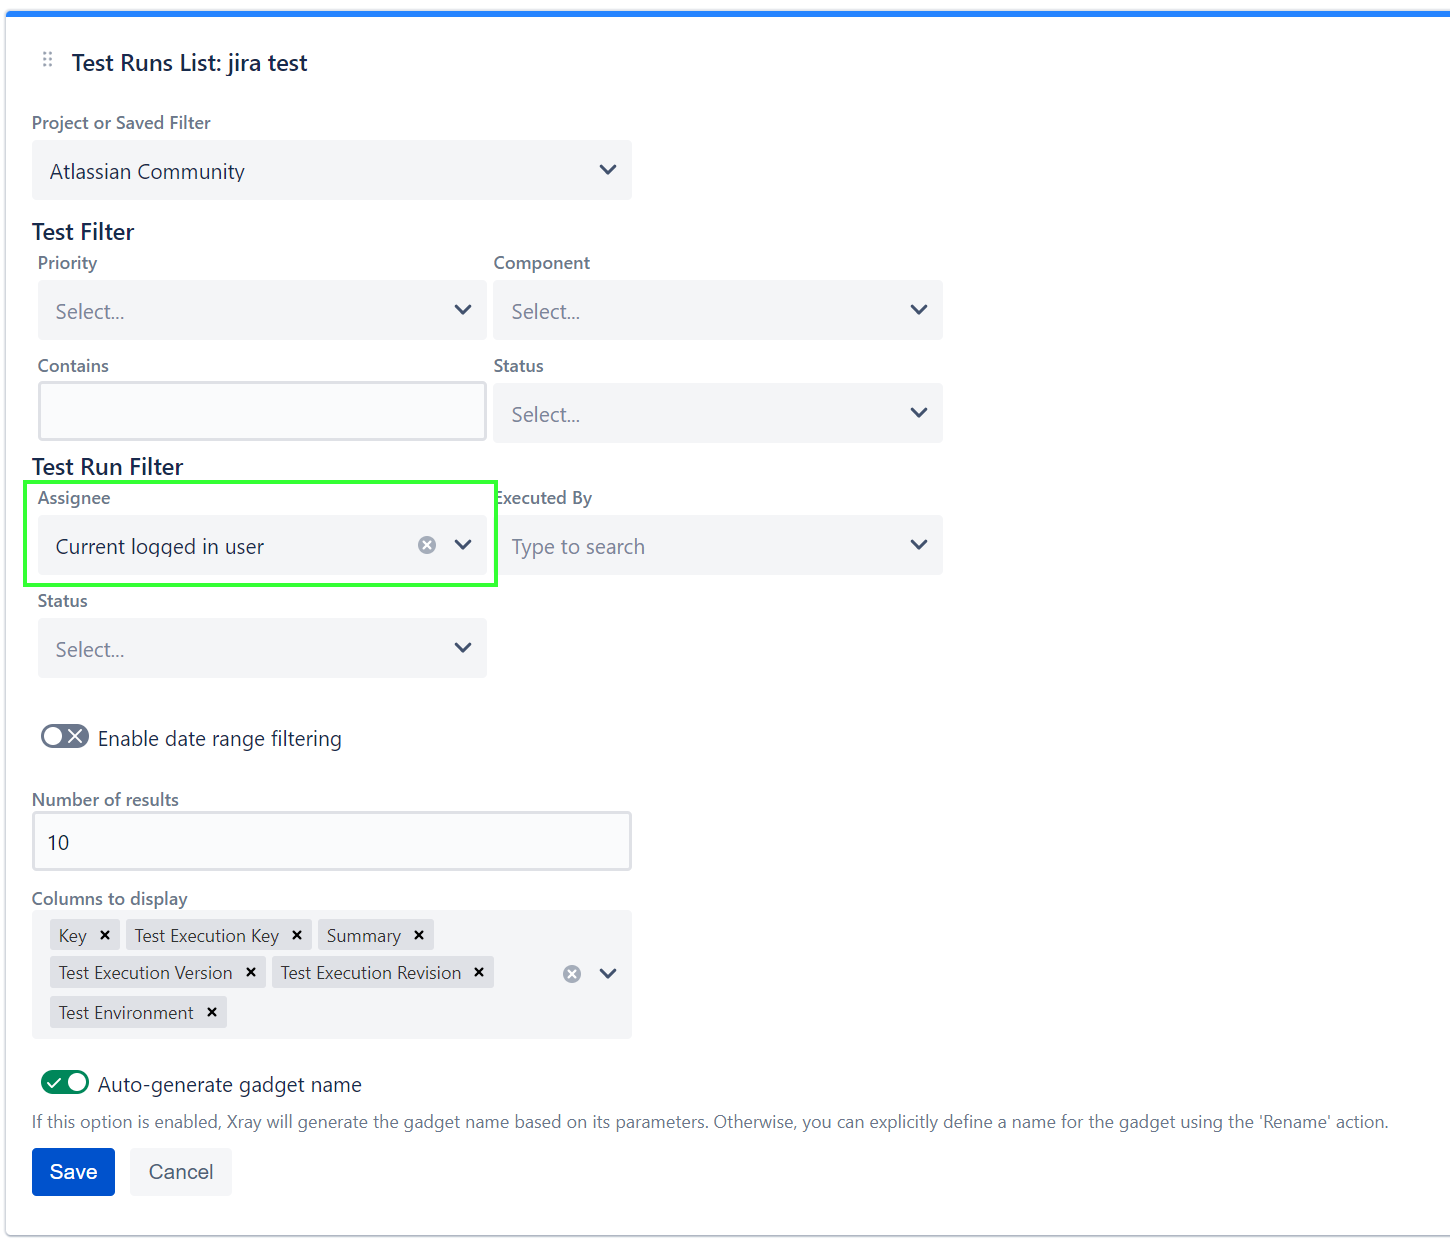Save the gadget configuration
This screenshot has height=1242, width=1450.
pos(73,1171)
